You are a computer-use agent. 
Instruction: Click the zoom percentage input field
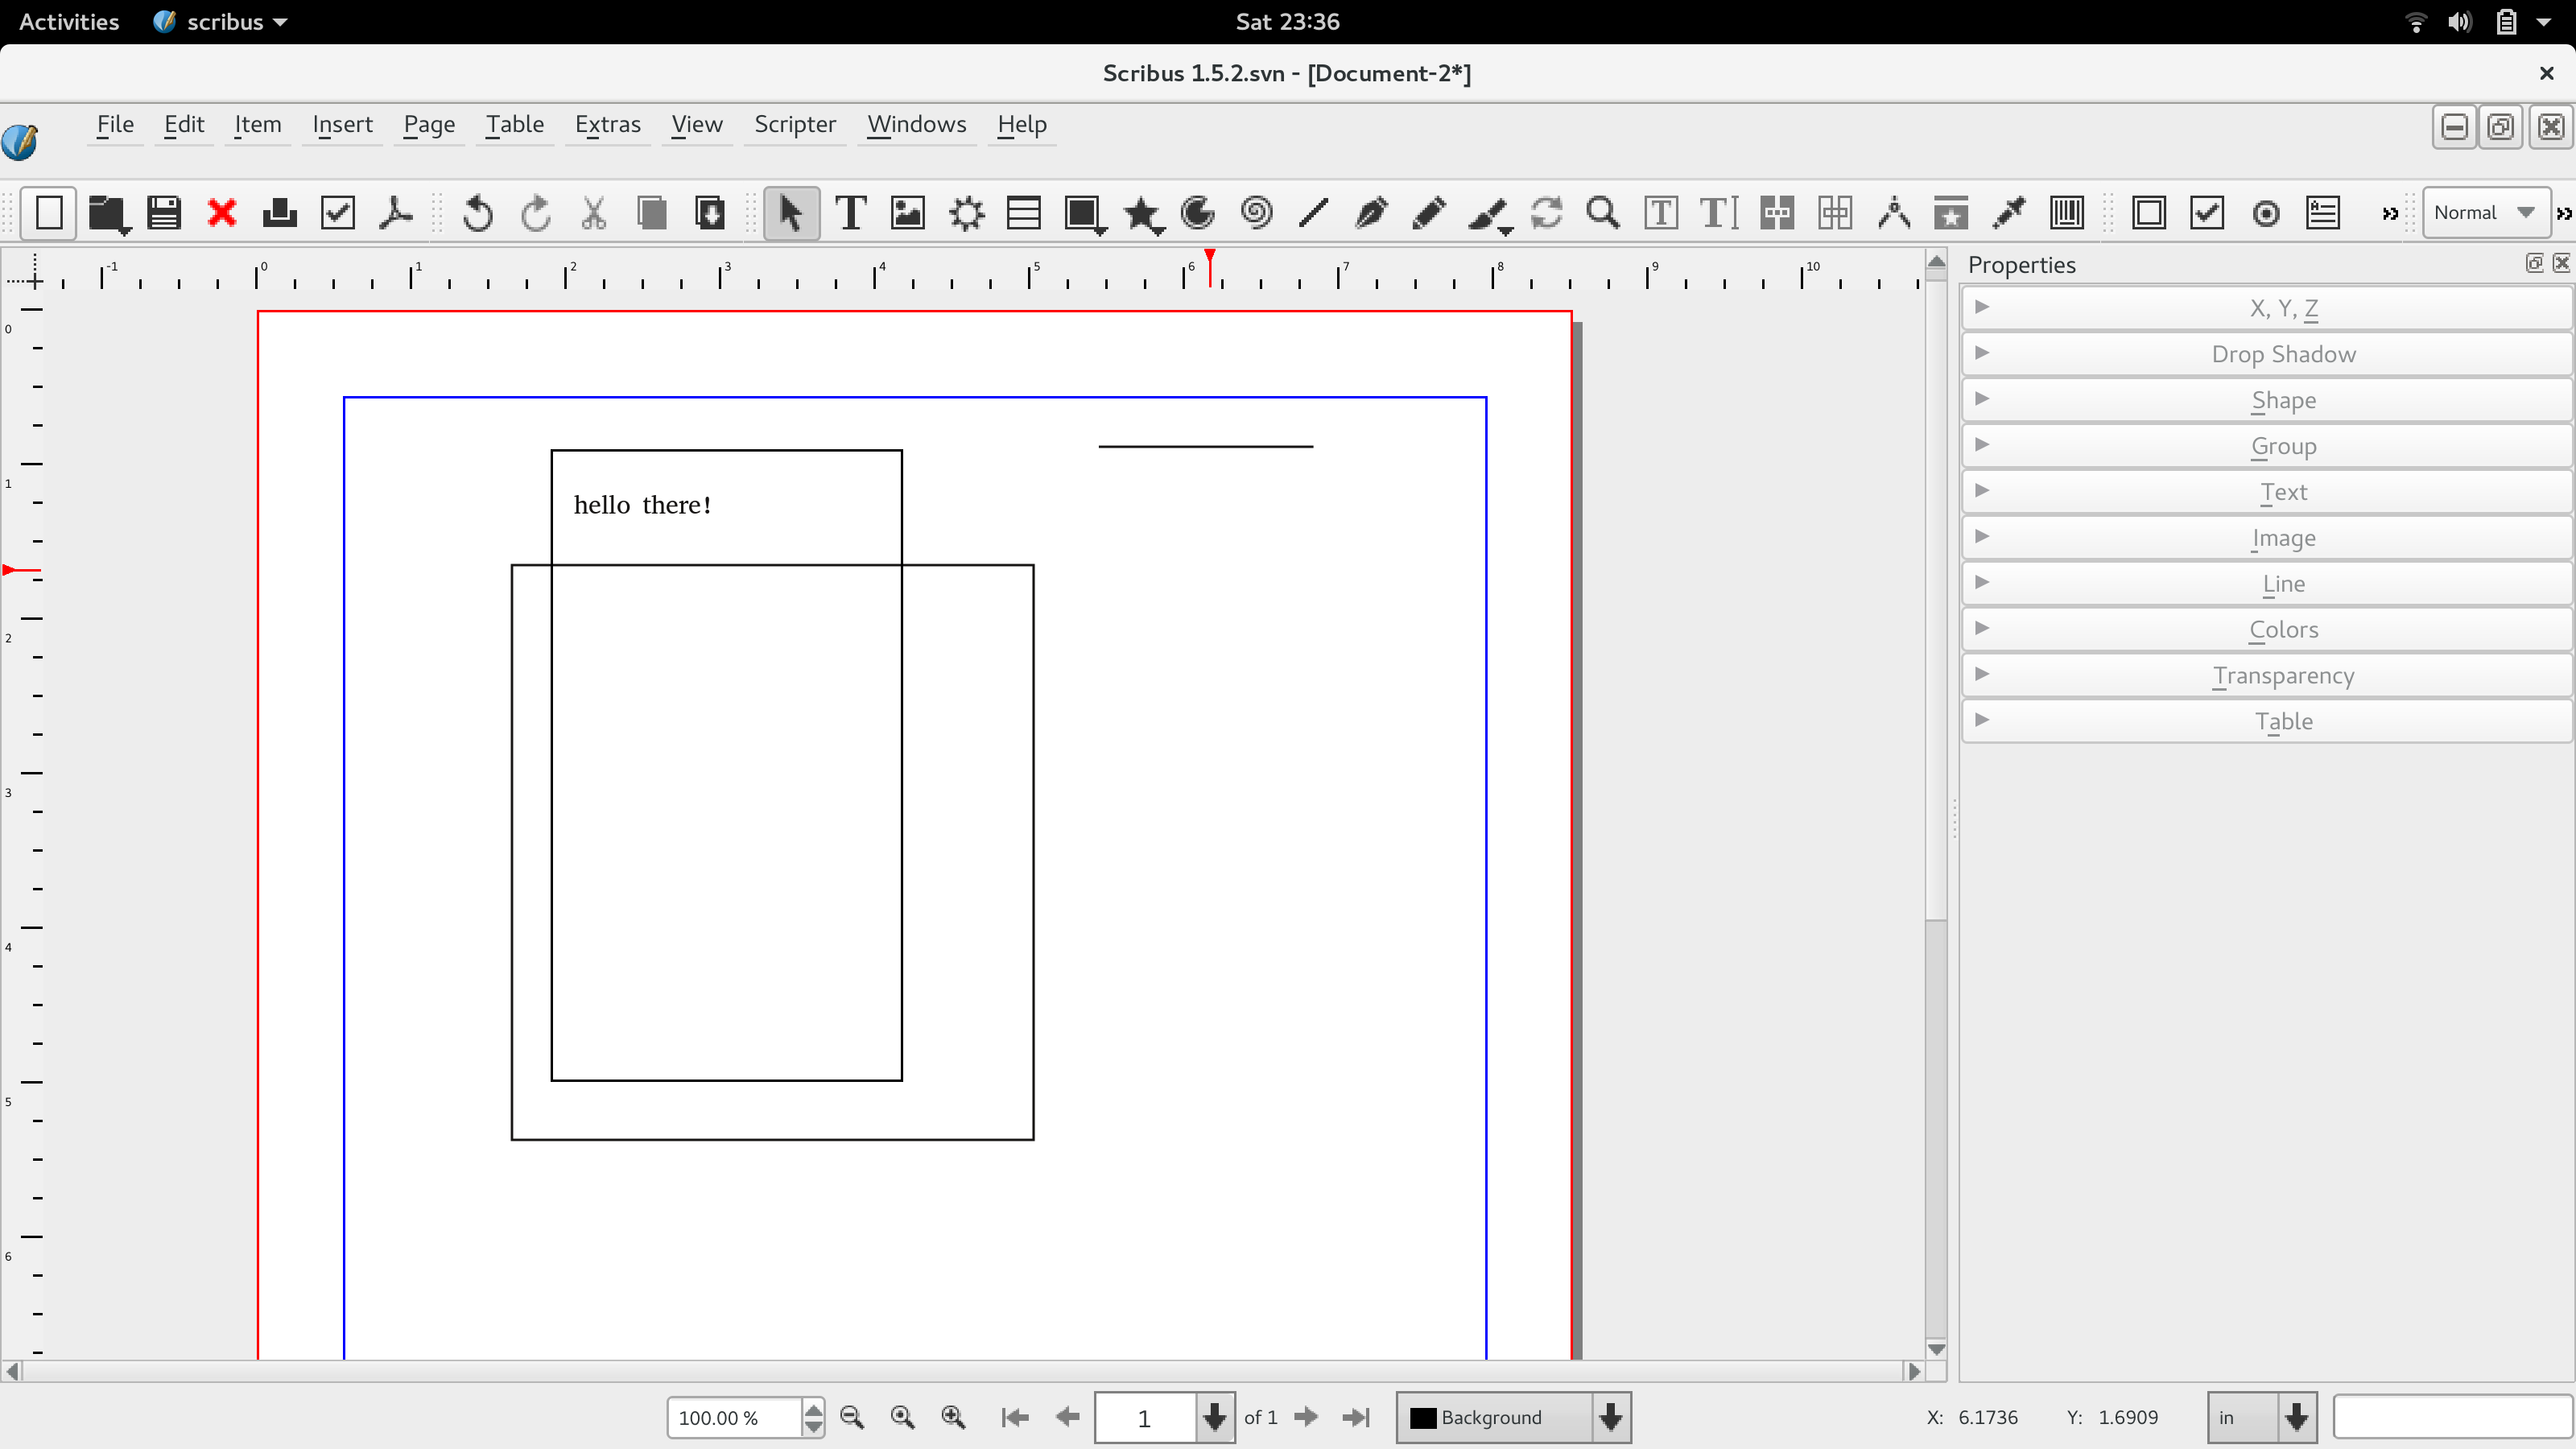(734, 1417)
